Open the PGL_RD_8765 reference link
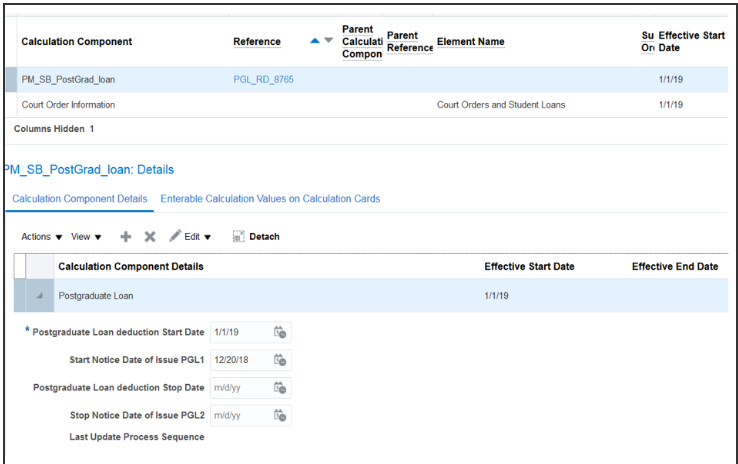The image size is (738, 464). [263, 79]
